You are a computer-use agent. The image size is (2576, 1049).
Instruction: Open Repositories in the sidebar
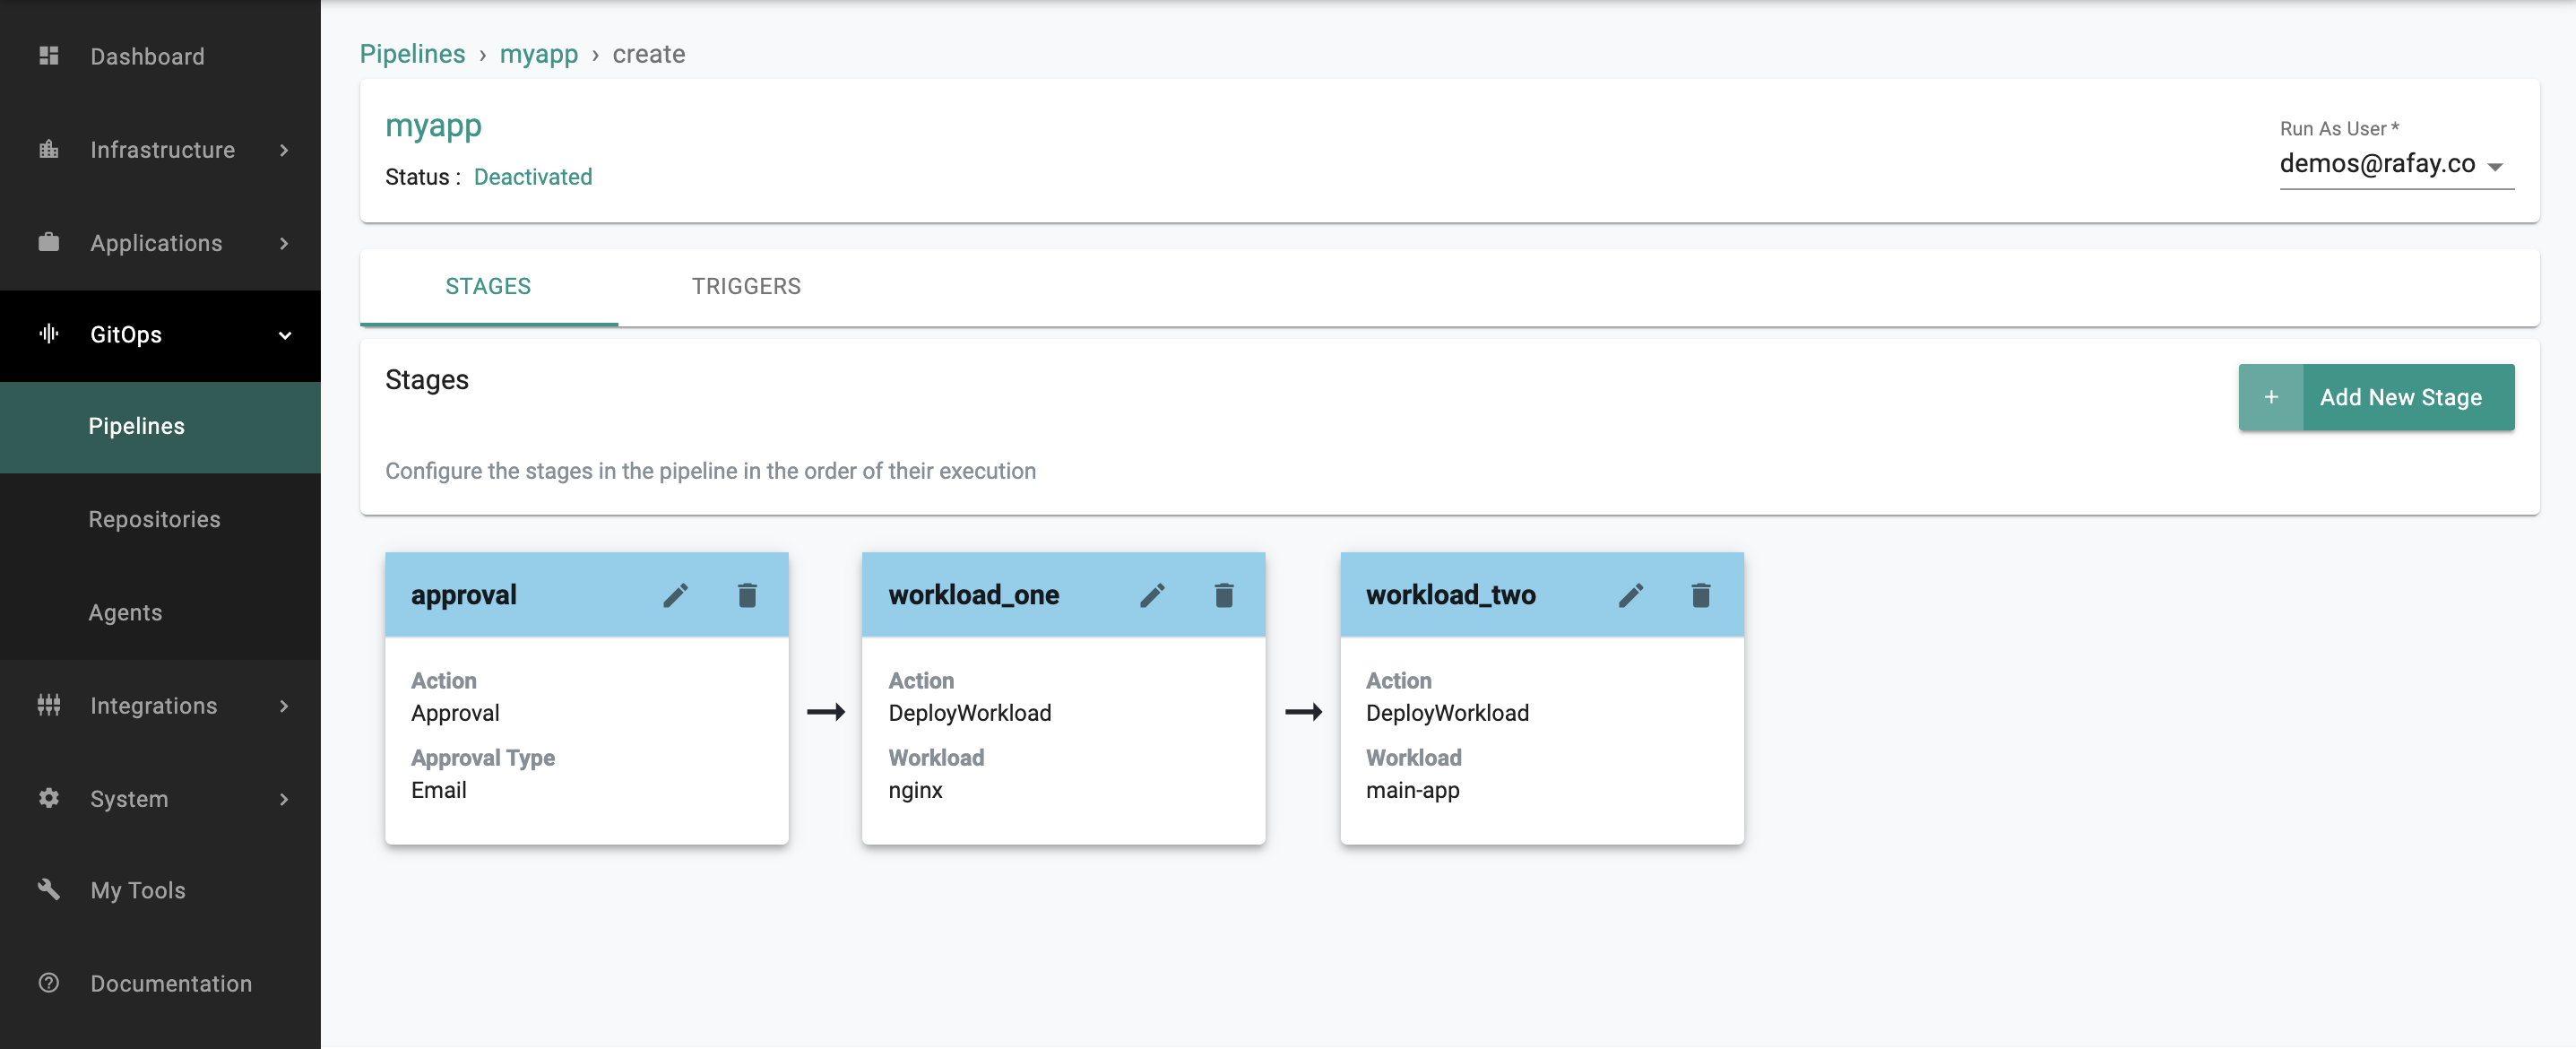click(160, 520)
